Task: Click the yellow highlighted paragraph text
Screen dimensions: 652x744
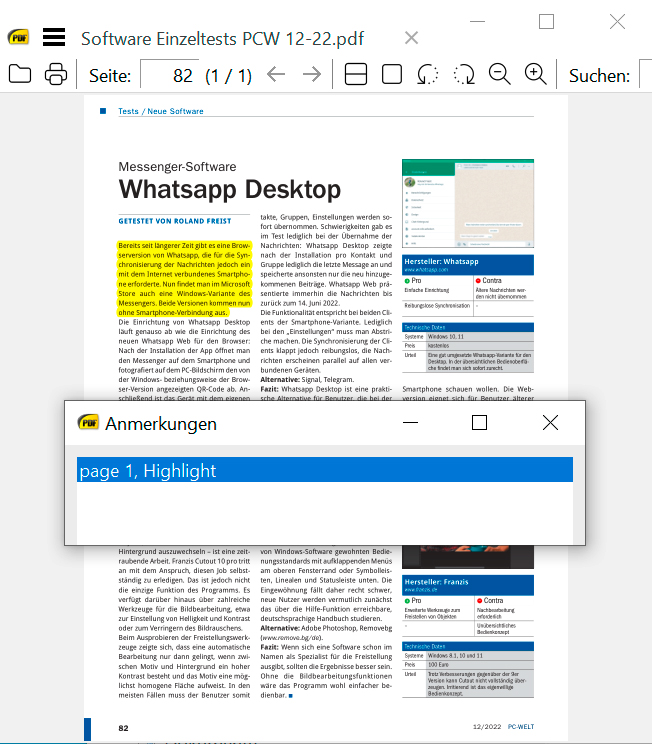Action: (184, 279)
